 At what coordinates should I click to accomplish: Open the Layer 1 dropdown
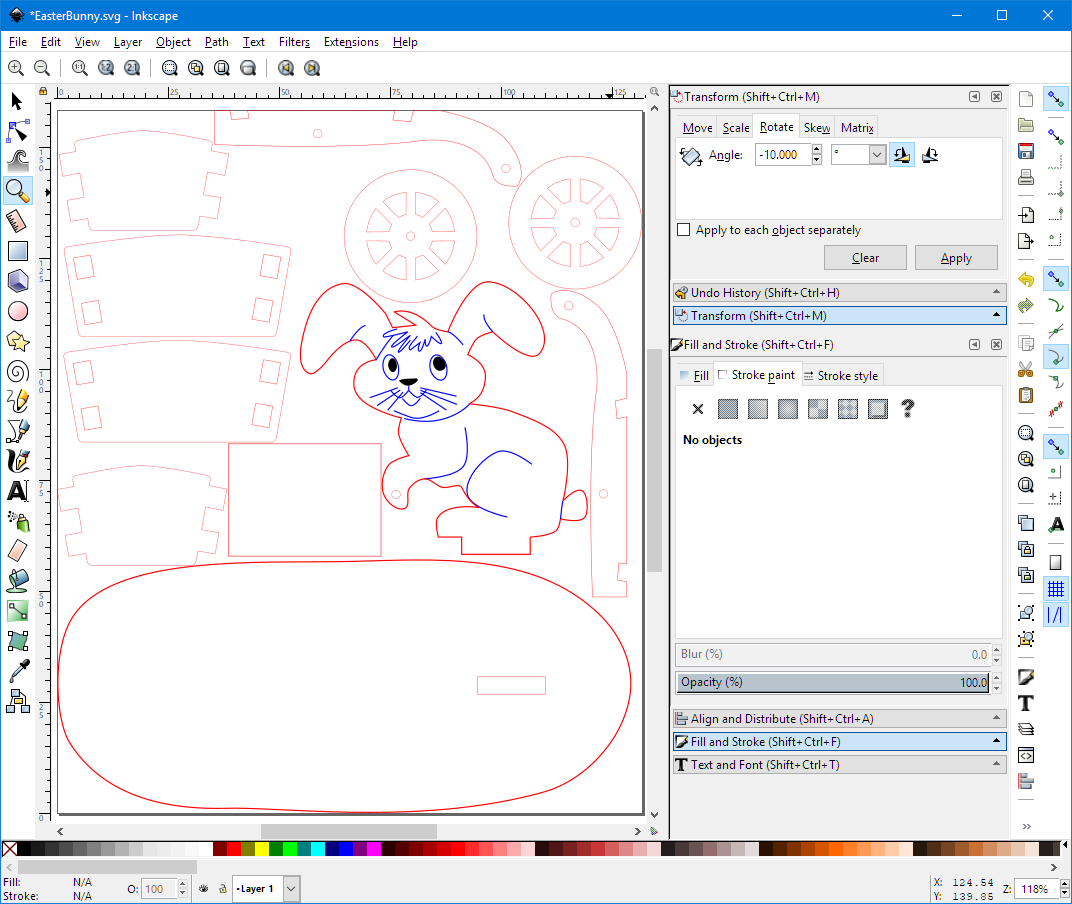[x=291, y=888]
